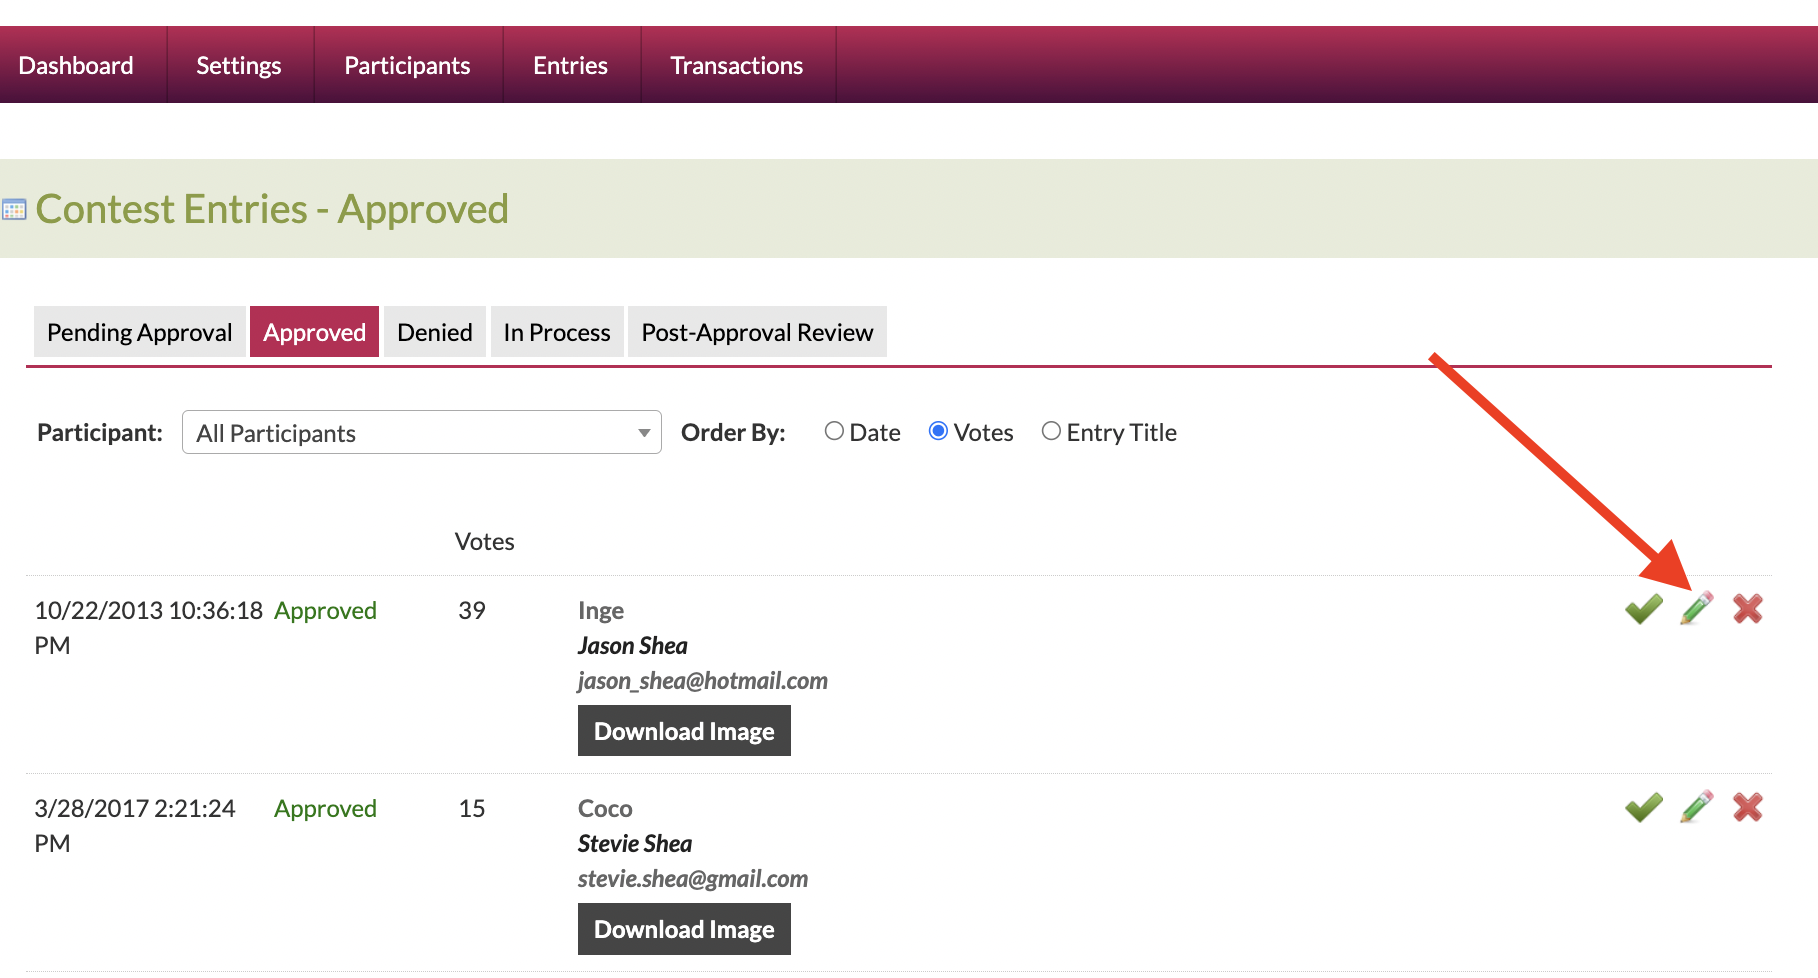Download Image for Stevie Shea's Coco entry
The image size is (1818, 978).
[684, 929]
